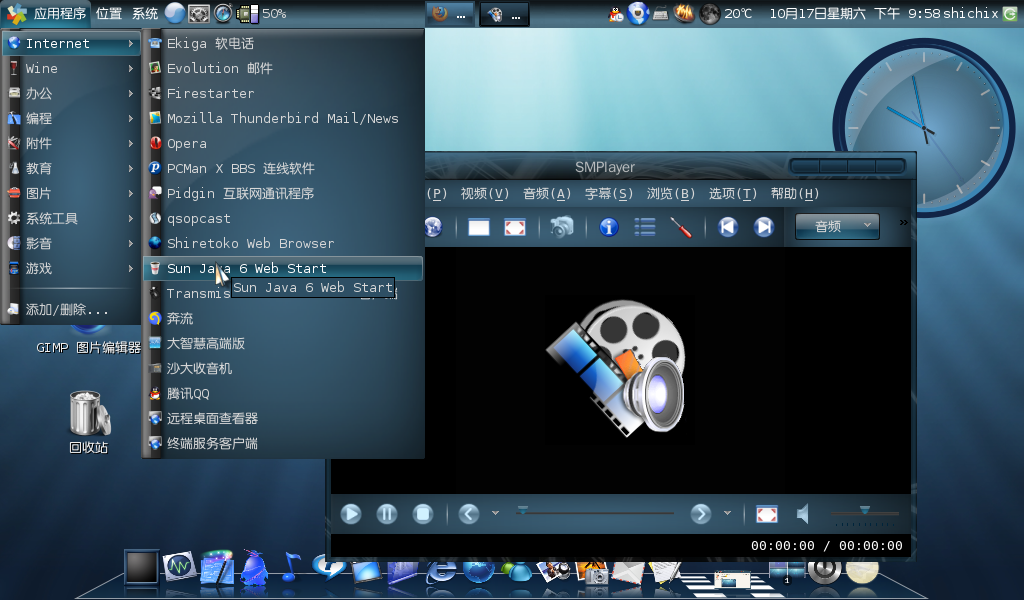This screenshot has width=1024, height=600.
Task: Open the system monitor icon in the dock
Action: click(x=179, y=565)
